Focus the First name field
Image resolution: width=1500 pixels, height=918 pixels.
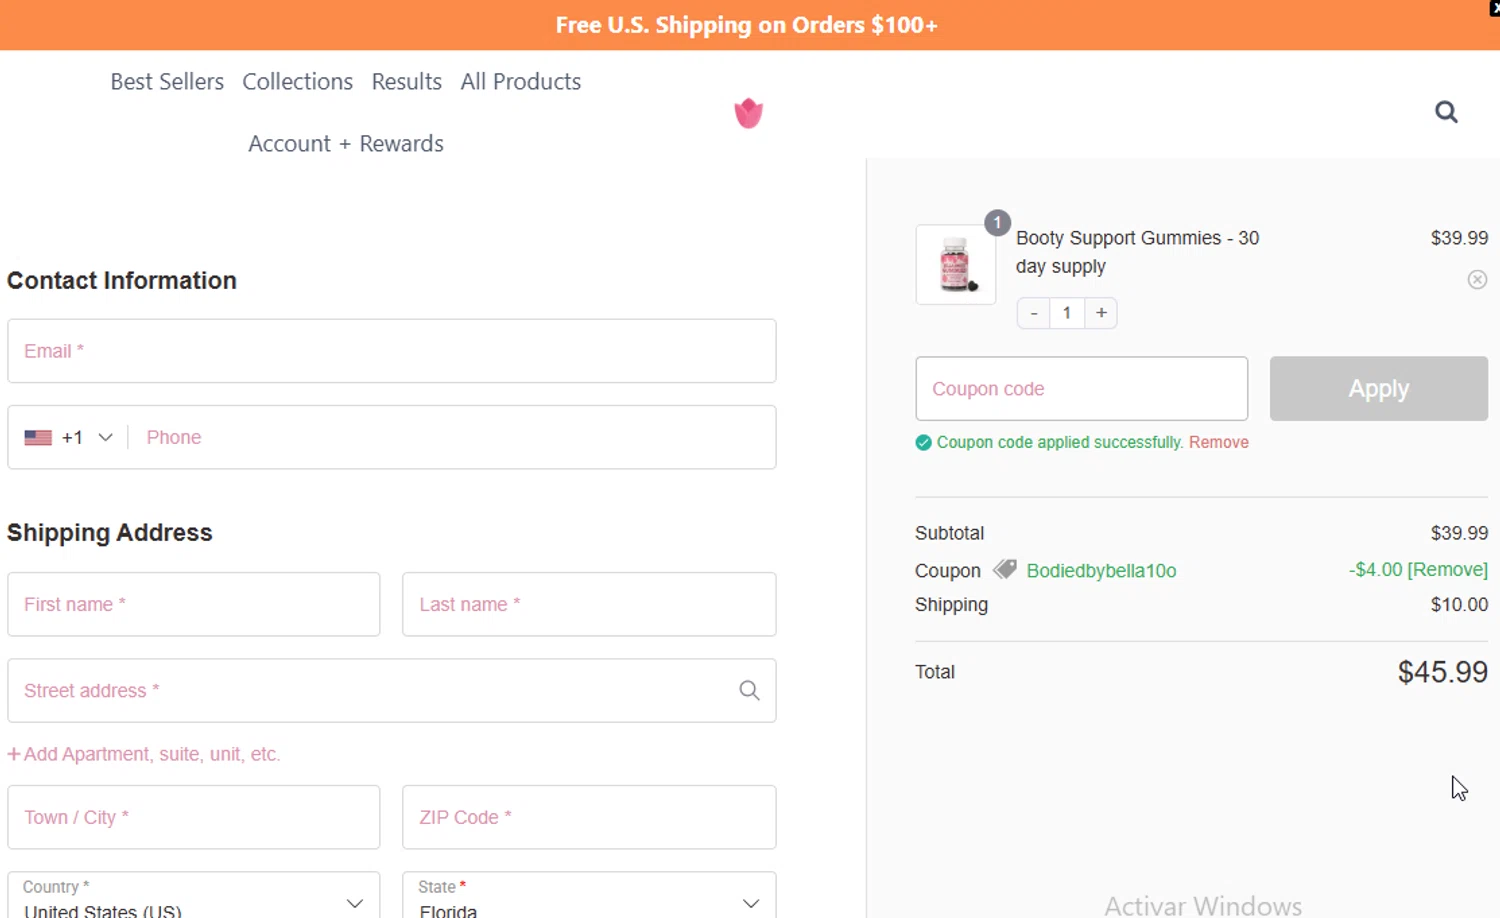[194, 604]
